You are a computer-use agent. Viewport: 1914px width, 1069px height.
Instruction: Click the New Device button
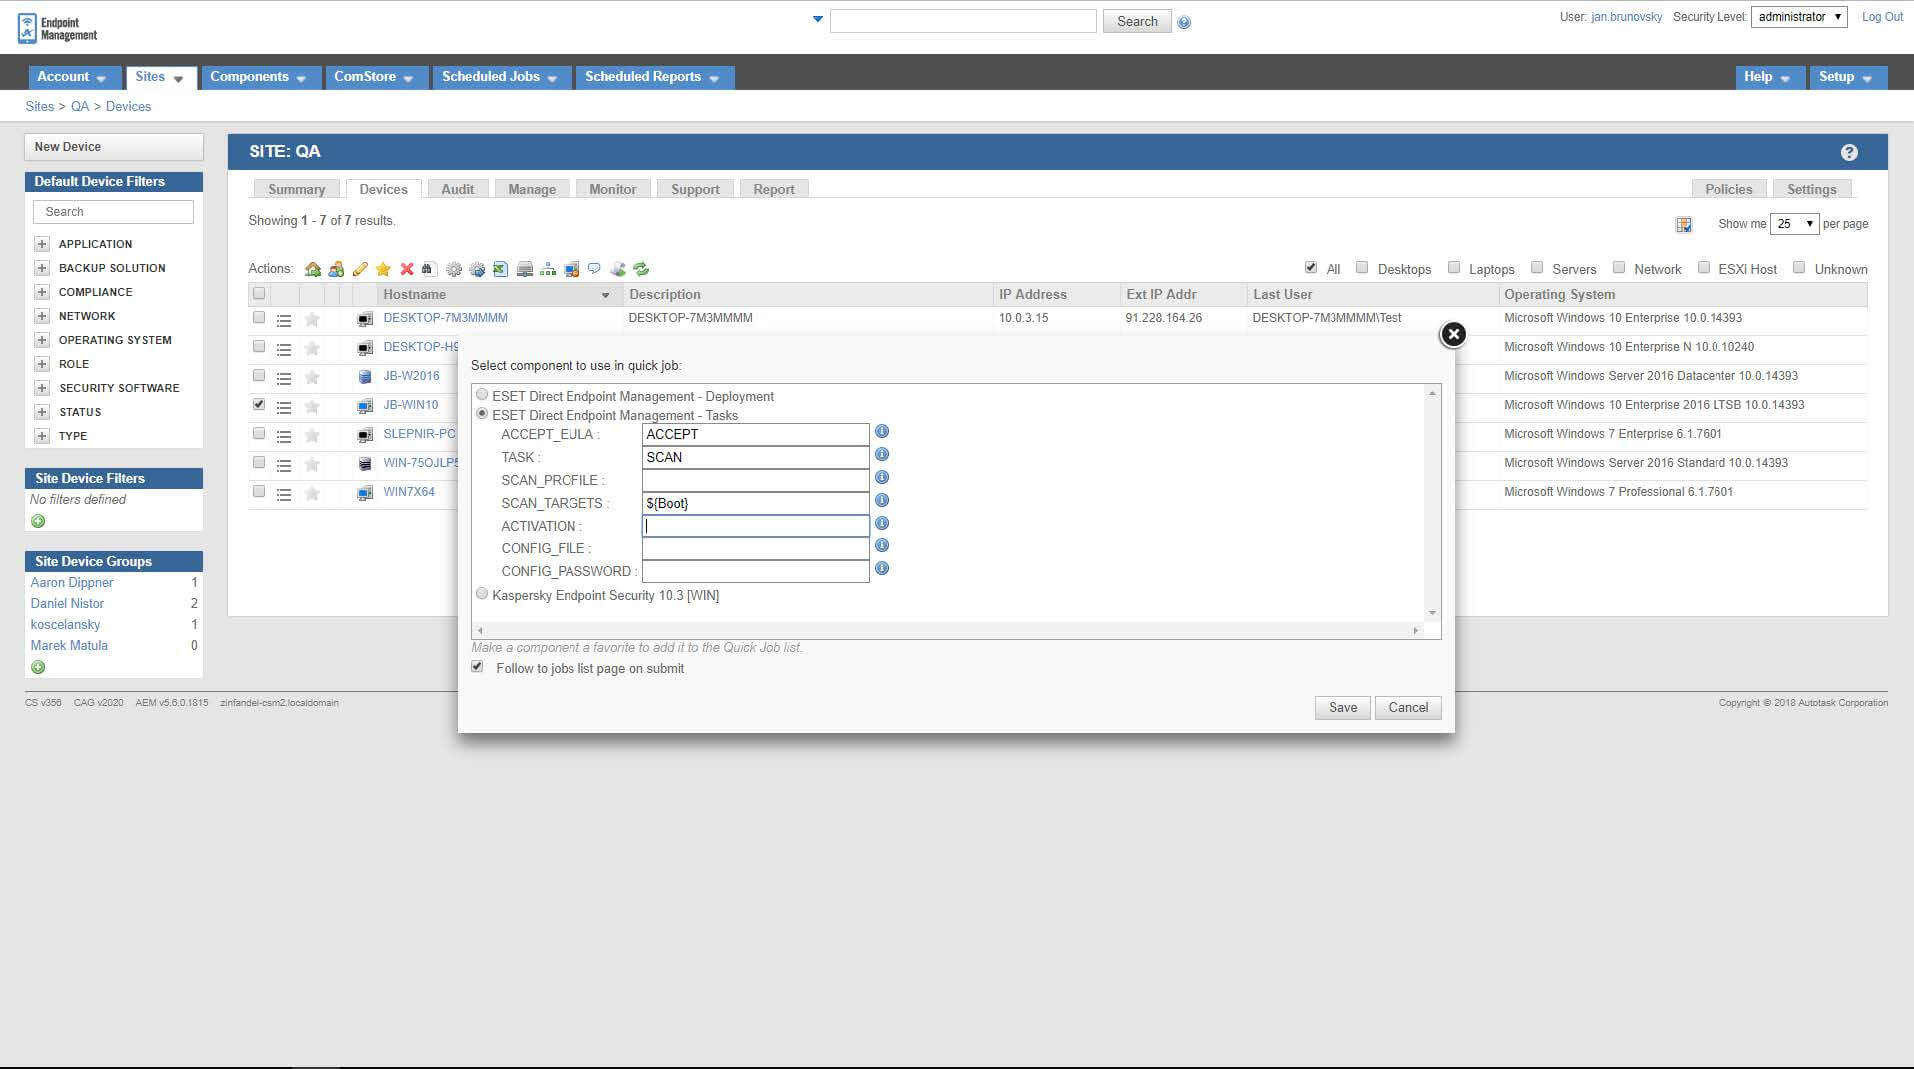[114, 147]
